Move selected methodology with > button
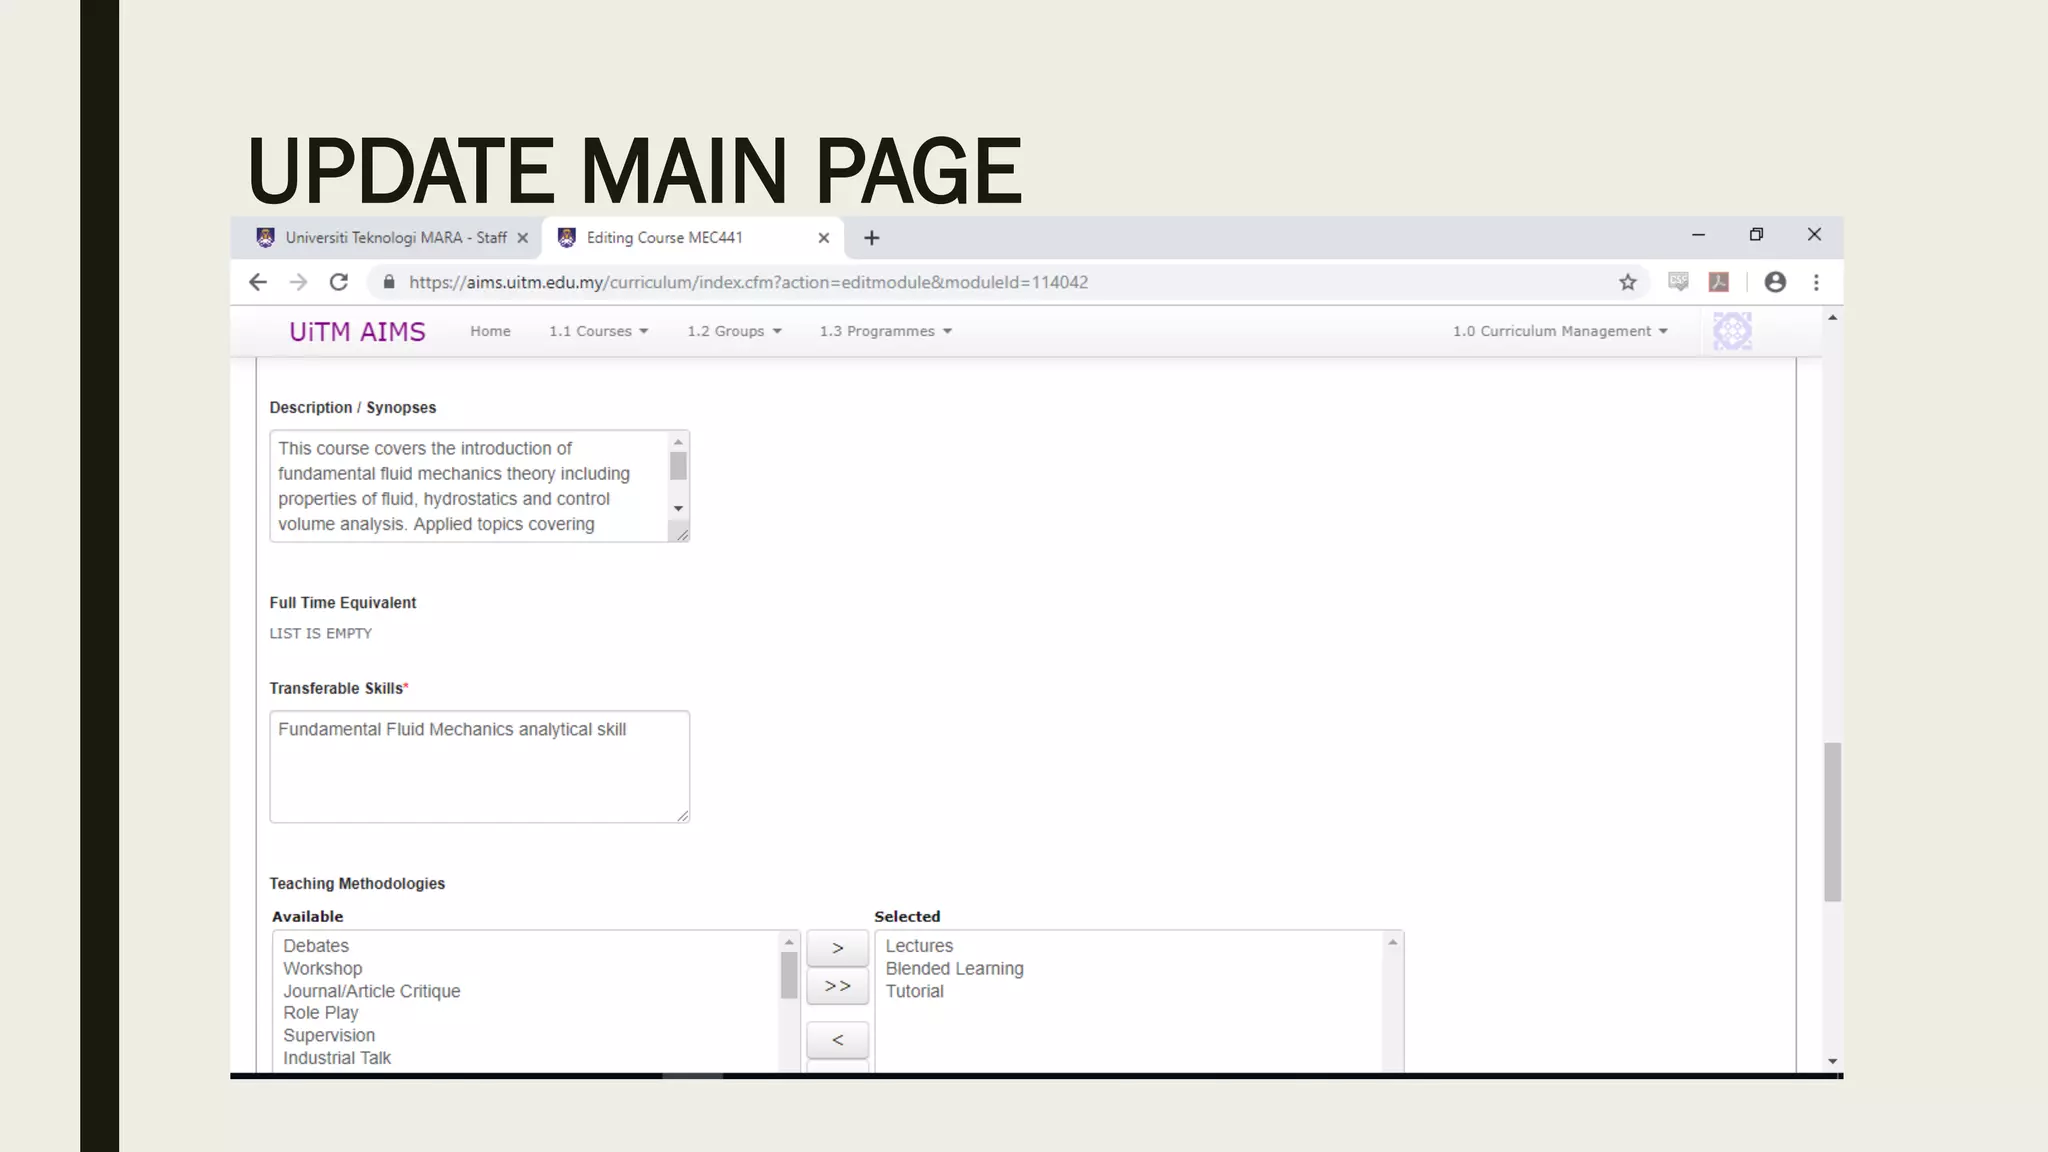Screen dimensions: 2048x1152 pos(837,948)
